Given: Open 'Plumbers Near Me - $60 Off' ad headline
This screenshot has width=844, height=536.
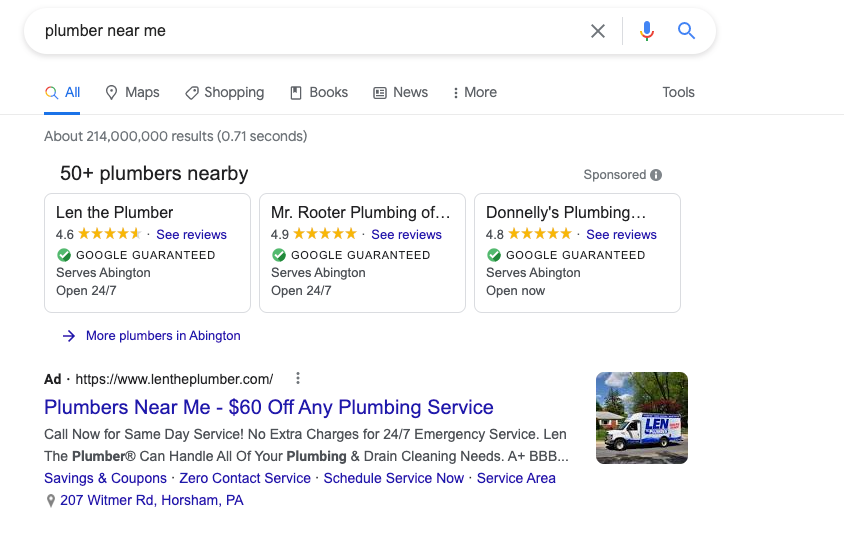Looking at the screenshot, I should 269,407.
